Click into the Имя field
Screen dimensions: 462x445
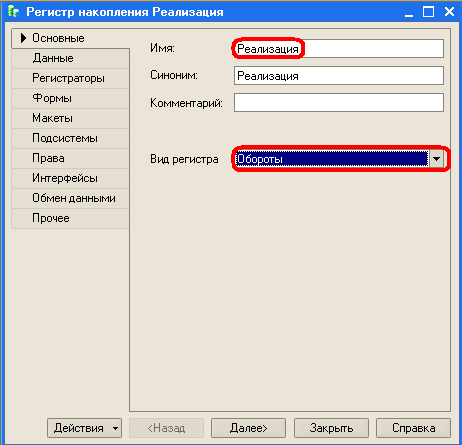339,49
